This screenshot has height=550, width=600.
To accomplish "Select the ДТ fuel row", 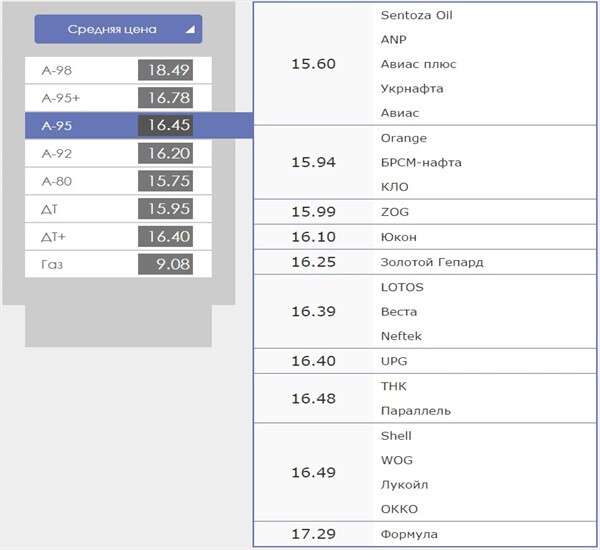I will [x=118, y=209].
